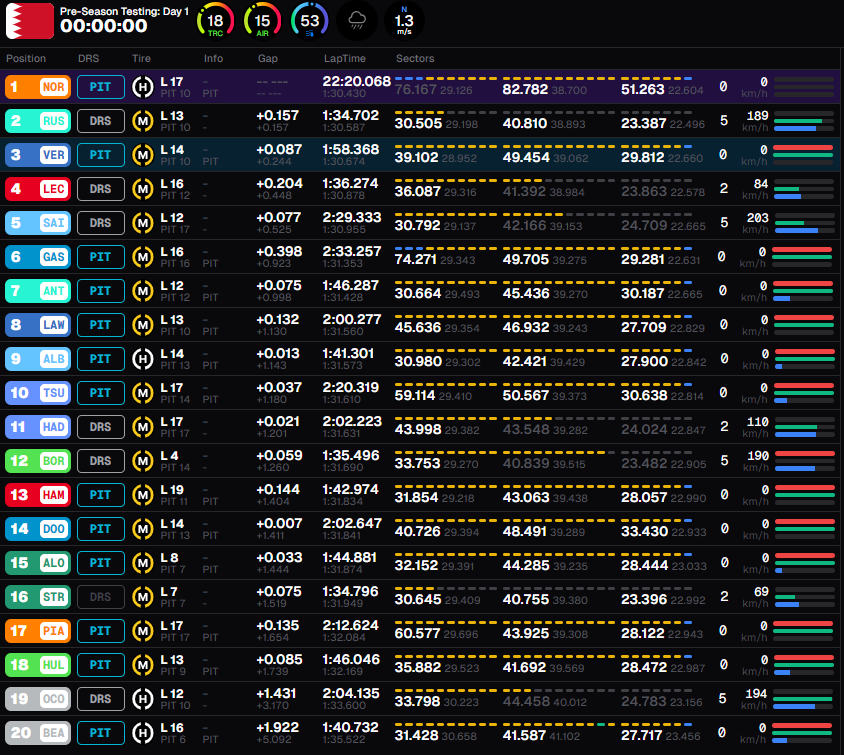Open driver 1 NOR position tag
The height and width of the screenshot is (755, 844).
38,87
